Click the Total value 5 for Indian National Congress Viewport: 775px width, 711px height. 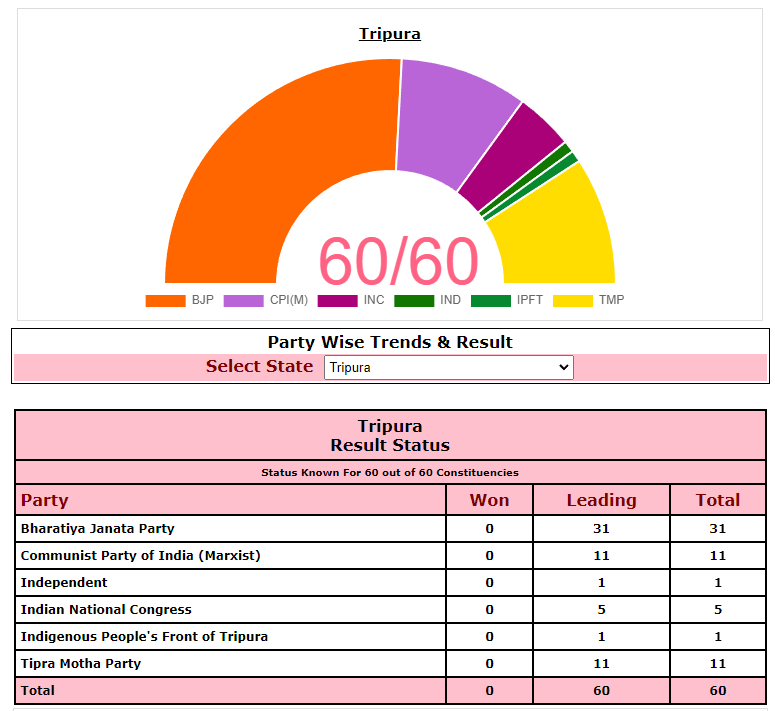718,609
